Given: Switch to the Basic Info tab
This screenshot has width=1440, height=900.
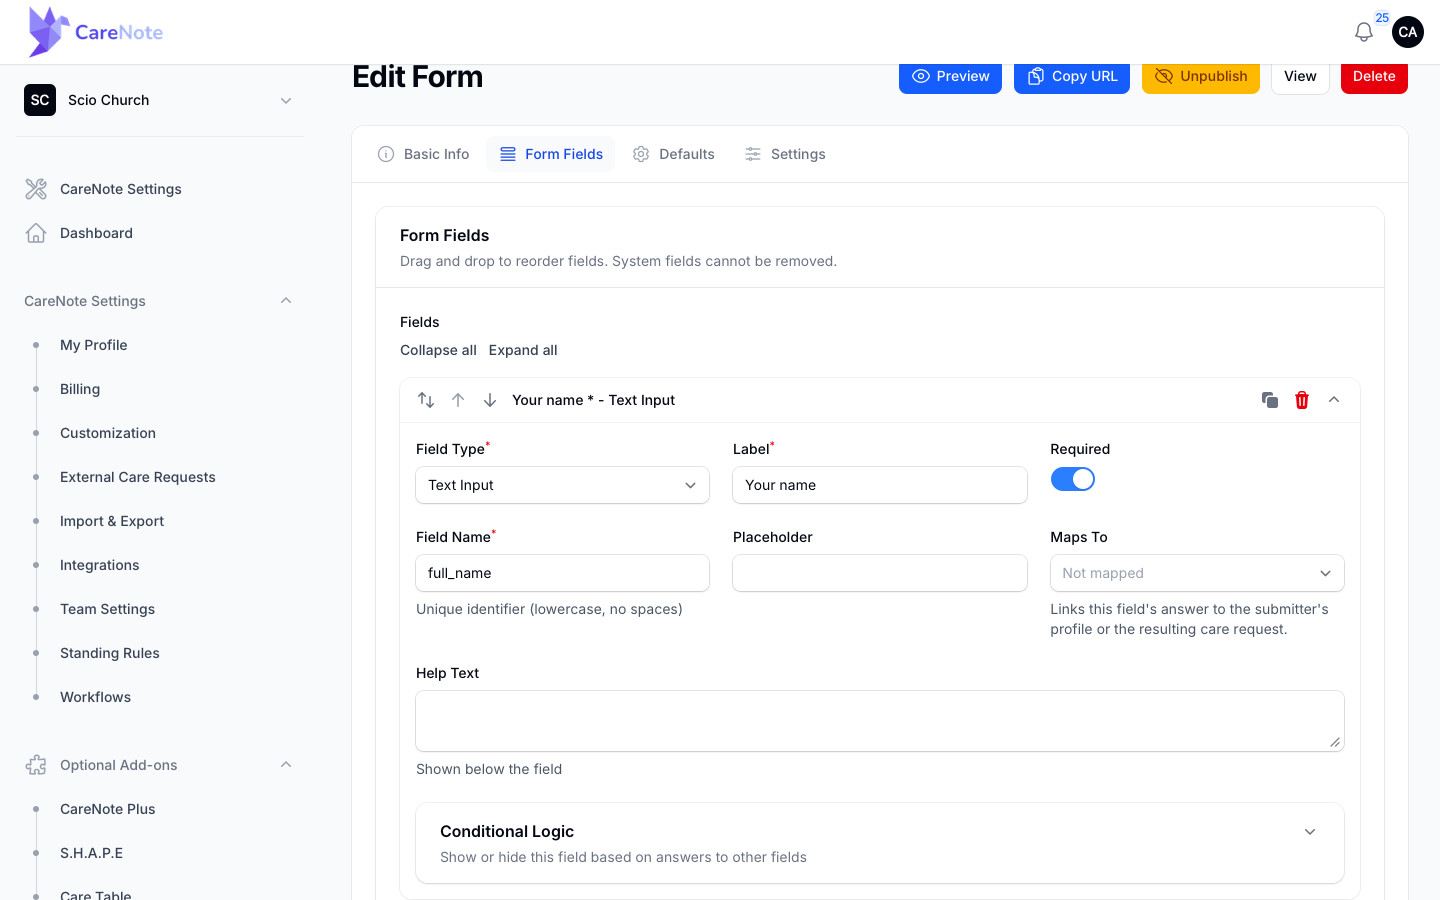Looking at the screenshot, I should (x=424, y=154).
